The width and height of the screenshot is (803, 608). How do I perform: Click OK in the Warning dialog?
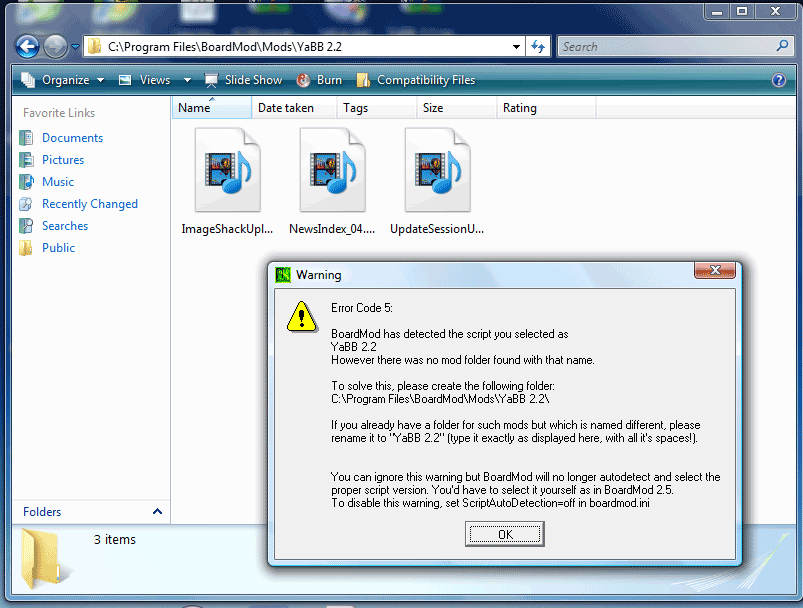(x=504, y=534)
